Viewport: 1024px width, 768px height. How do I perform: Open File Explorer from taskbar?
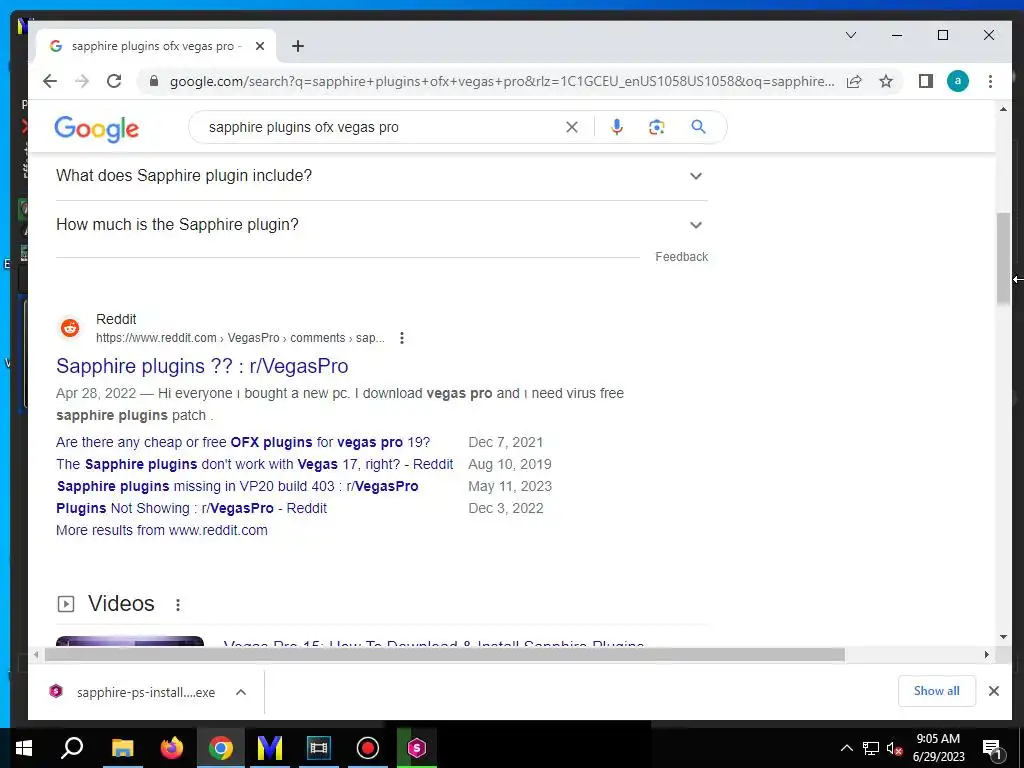point(122,748)
